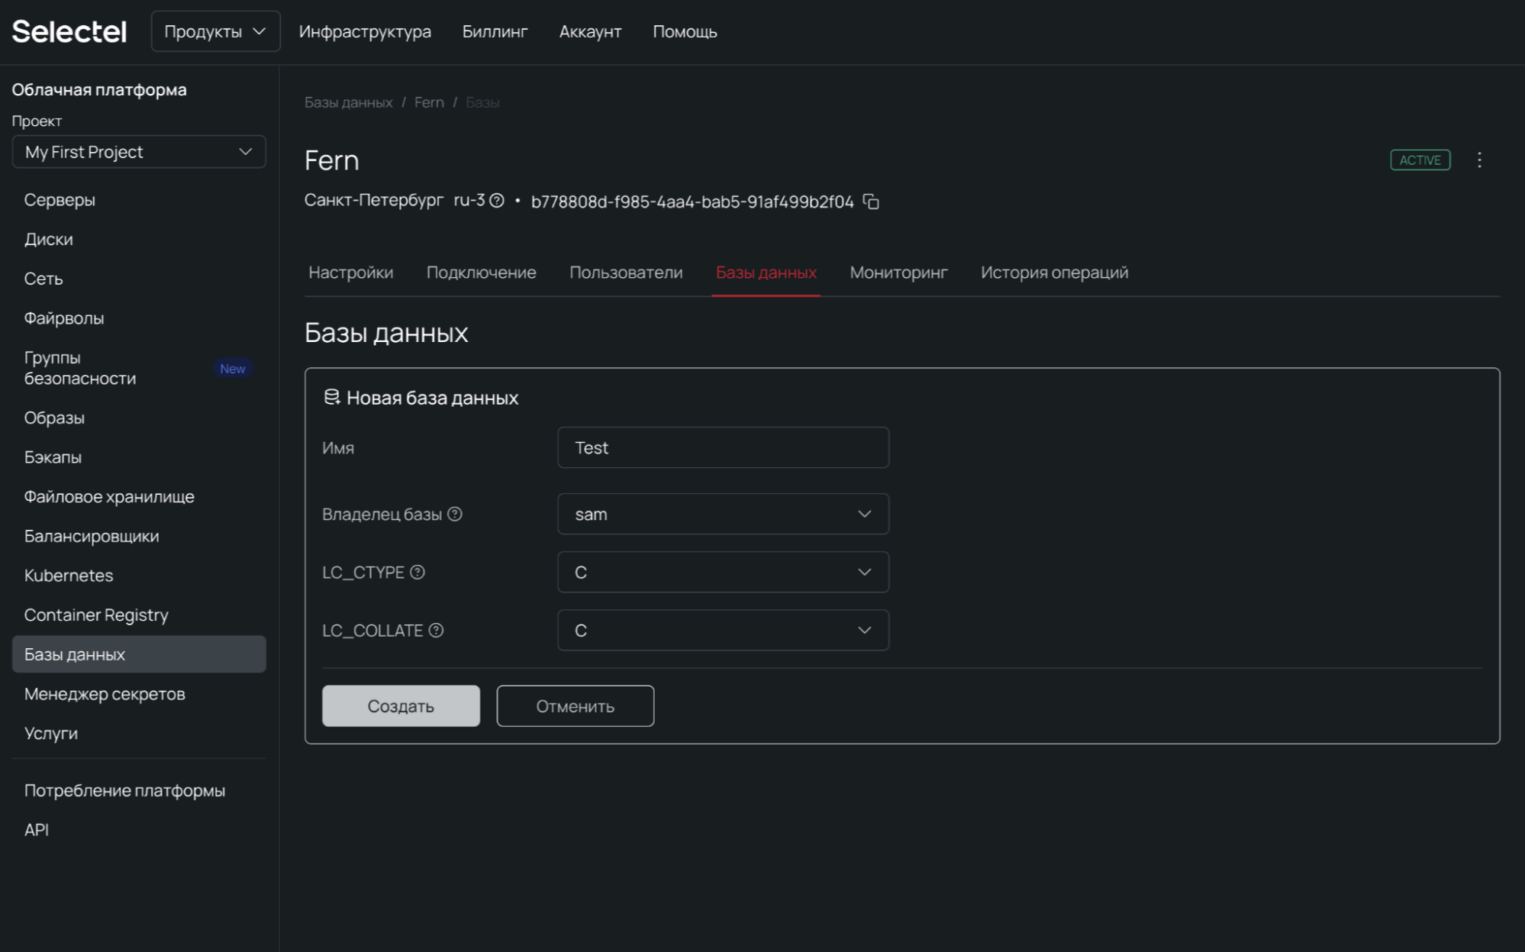
Task: Open the three-dot cluster actions menu
Action: click(x=1479, y=160)
